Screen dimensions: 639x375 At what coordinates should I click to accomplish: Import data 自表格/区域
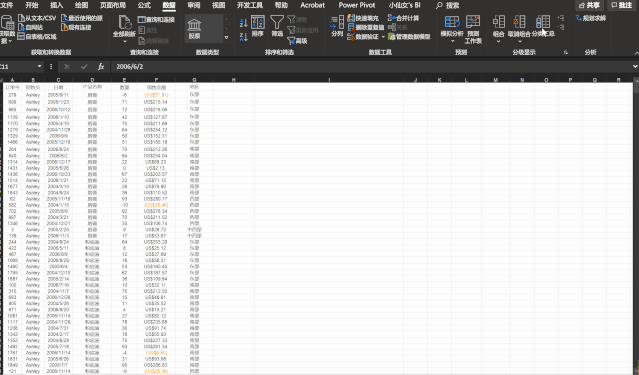37,37
